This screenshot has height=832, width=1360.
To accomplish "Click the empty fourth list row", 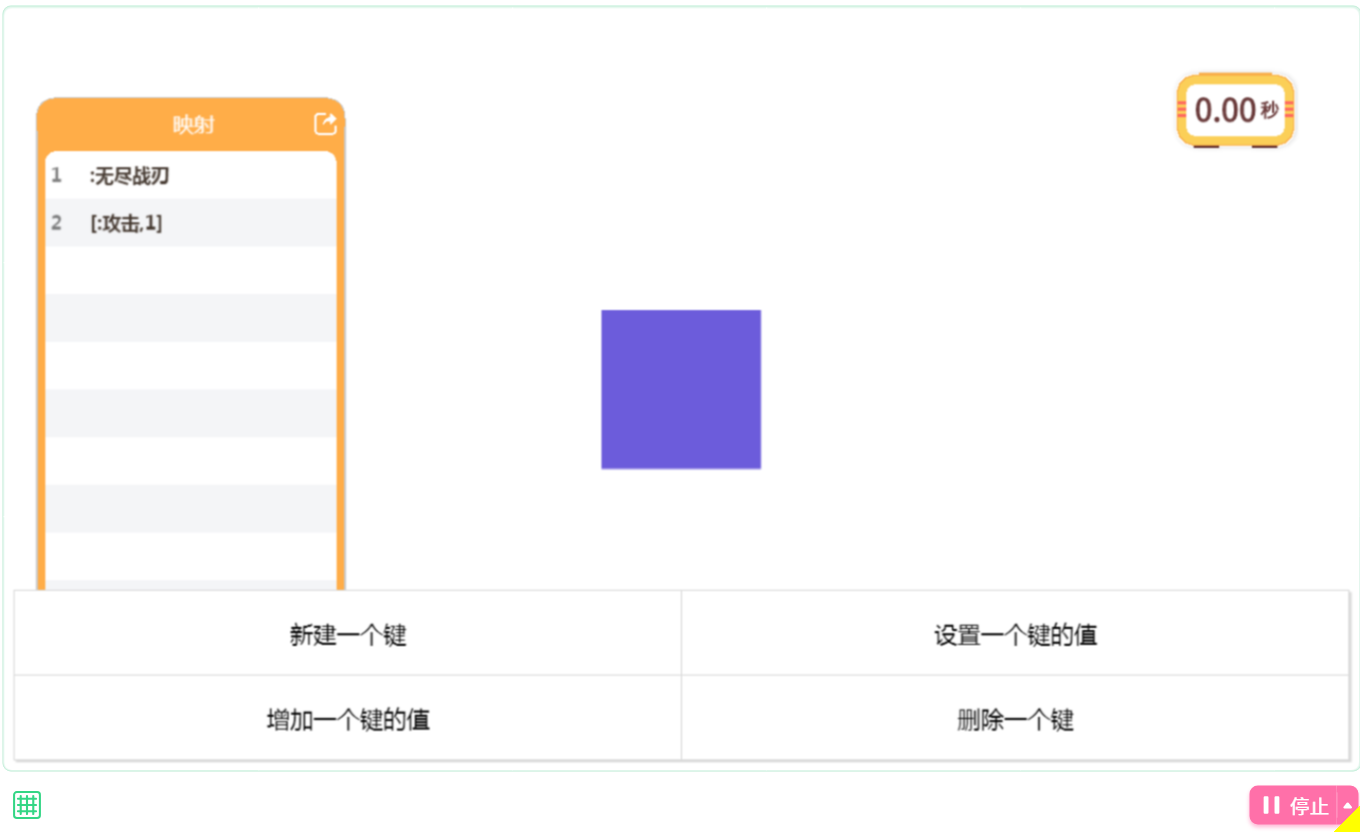I will pyautogui.click(x=191, y=318).
